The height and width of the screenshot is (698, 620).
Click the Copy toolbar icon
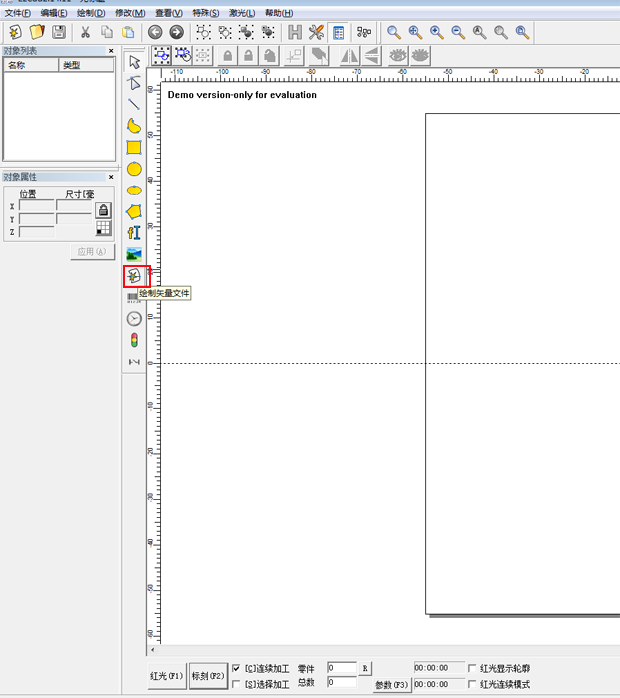point(107,32)
